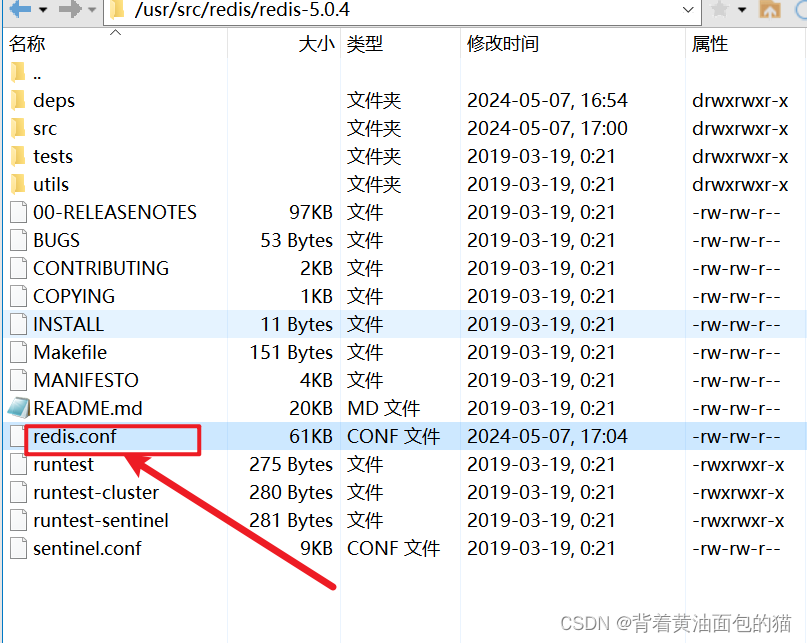The image size is (807, 643).
Task: Click the sentinel.conf file icon
Action: tap(19, 548)
